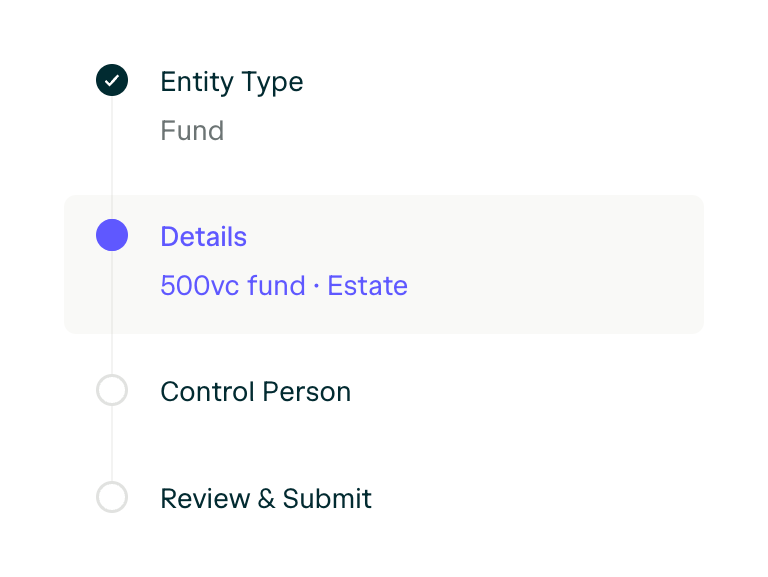Image resolution: width=768 pixels, height=577 pixels.
Task: Open the Entity Type step title
Action: click(x=231, y=82)
